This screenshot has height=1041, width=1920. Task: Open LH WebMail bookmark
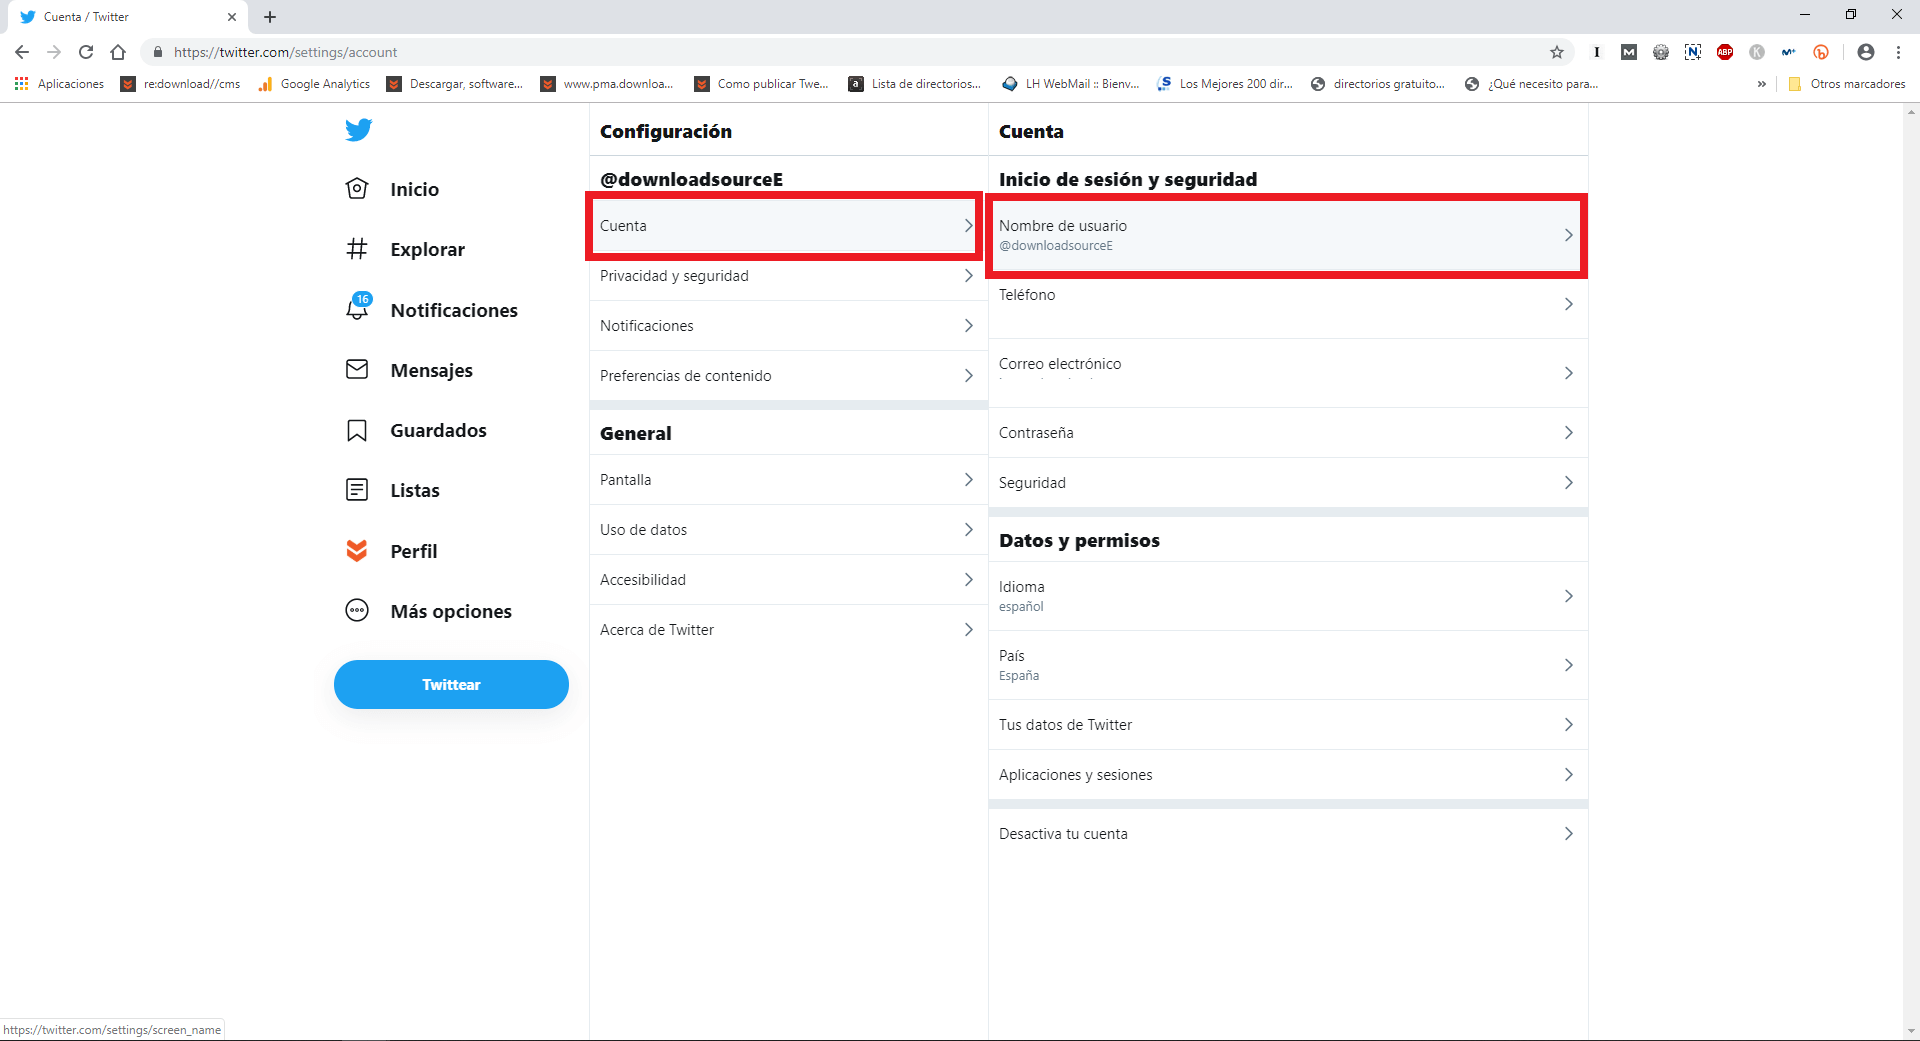(x=1071, y=84)
